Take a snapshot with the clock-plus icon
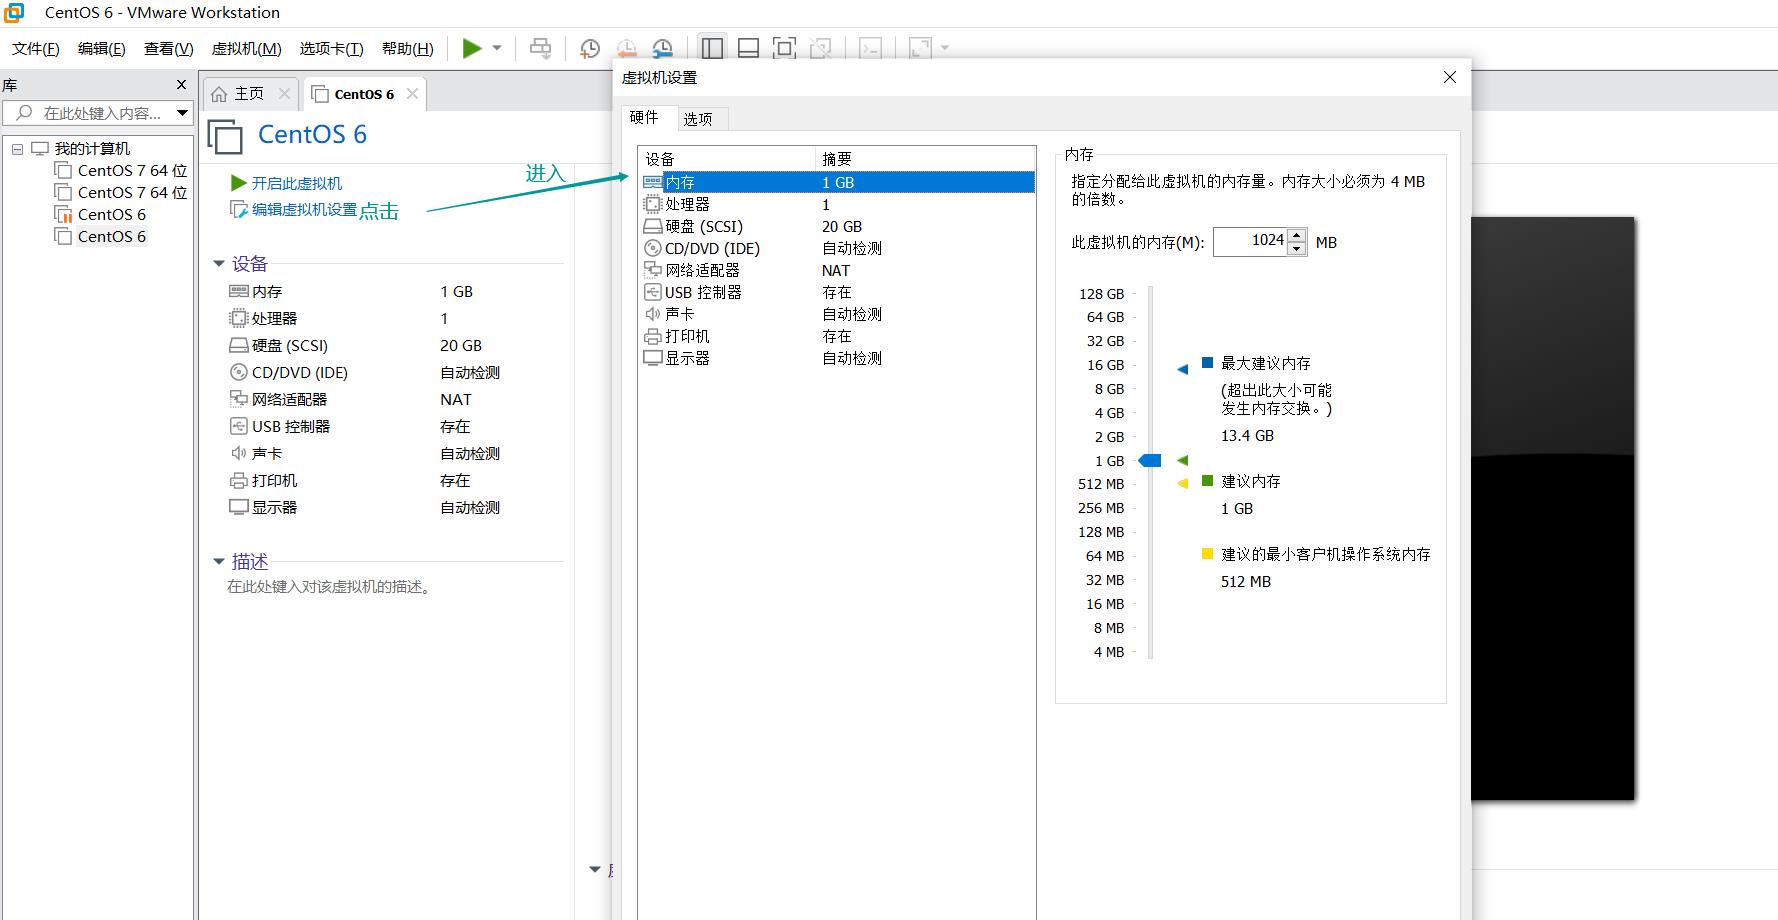Viewport: 1778px width, 920px height. click(590, 48)
